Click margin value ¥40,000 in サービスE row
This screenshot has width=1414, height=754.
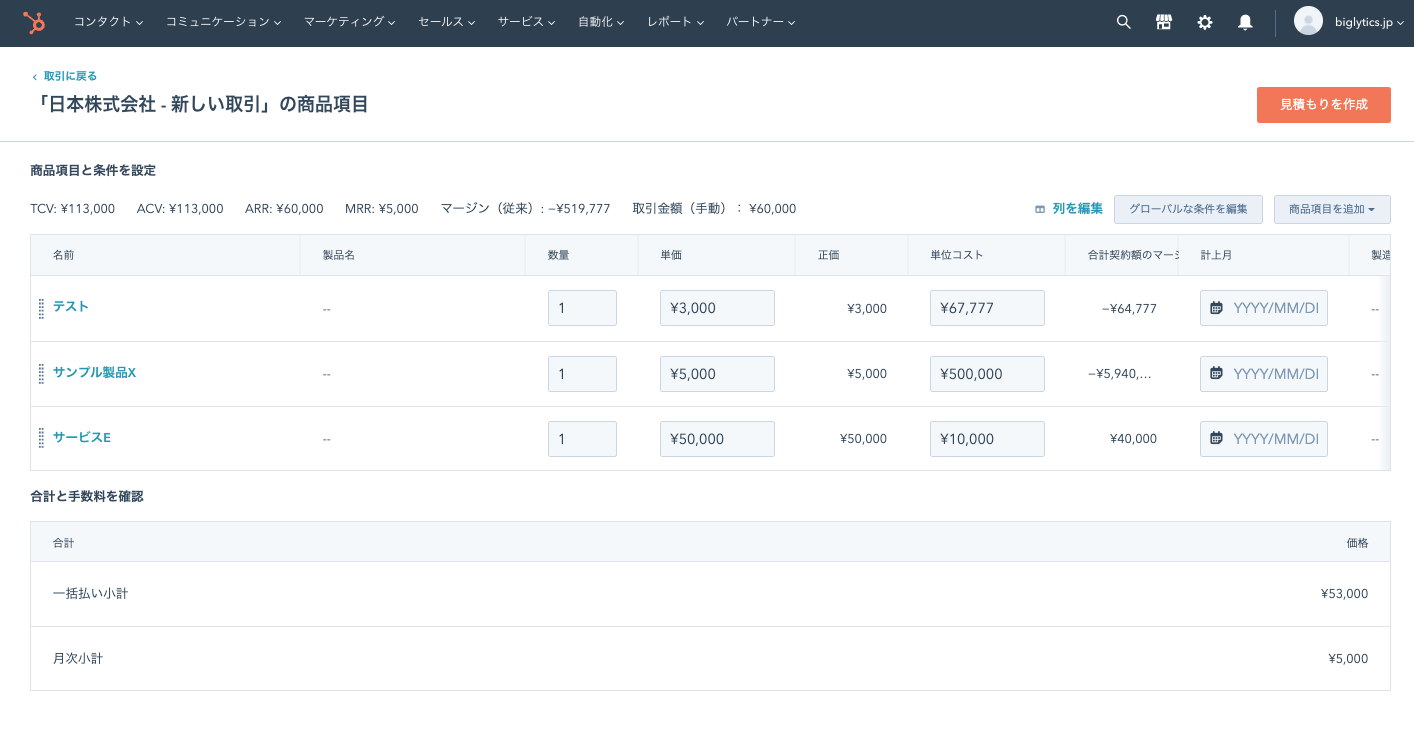[x=1133, y=439]
